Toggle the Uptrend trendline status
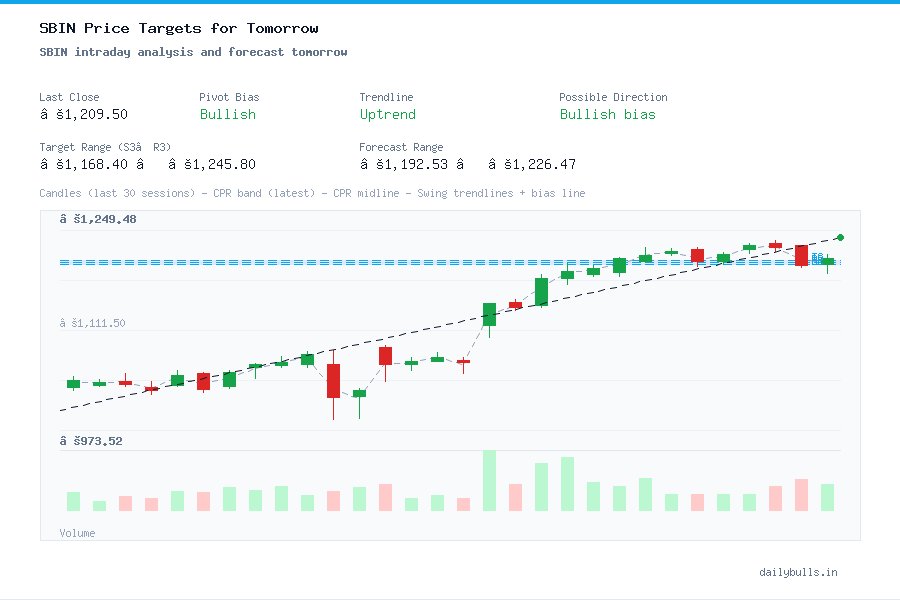This screenshot has width=900, height=600. 387,115
